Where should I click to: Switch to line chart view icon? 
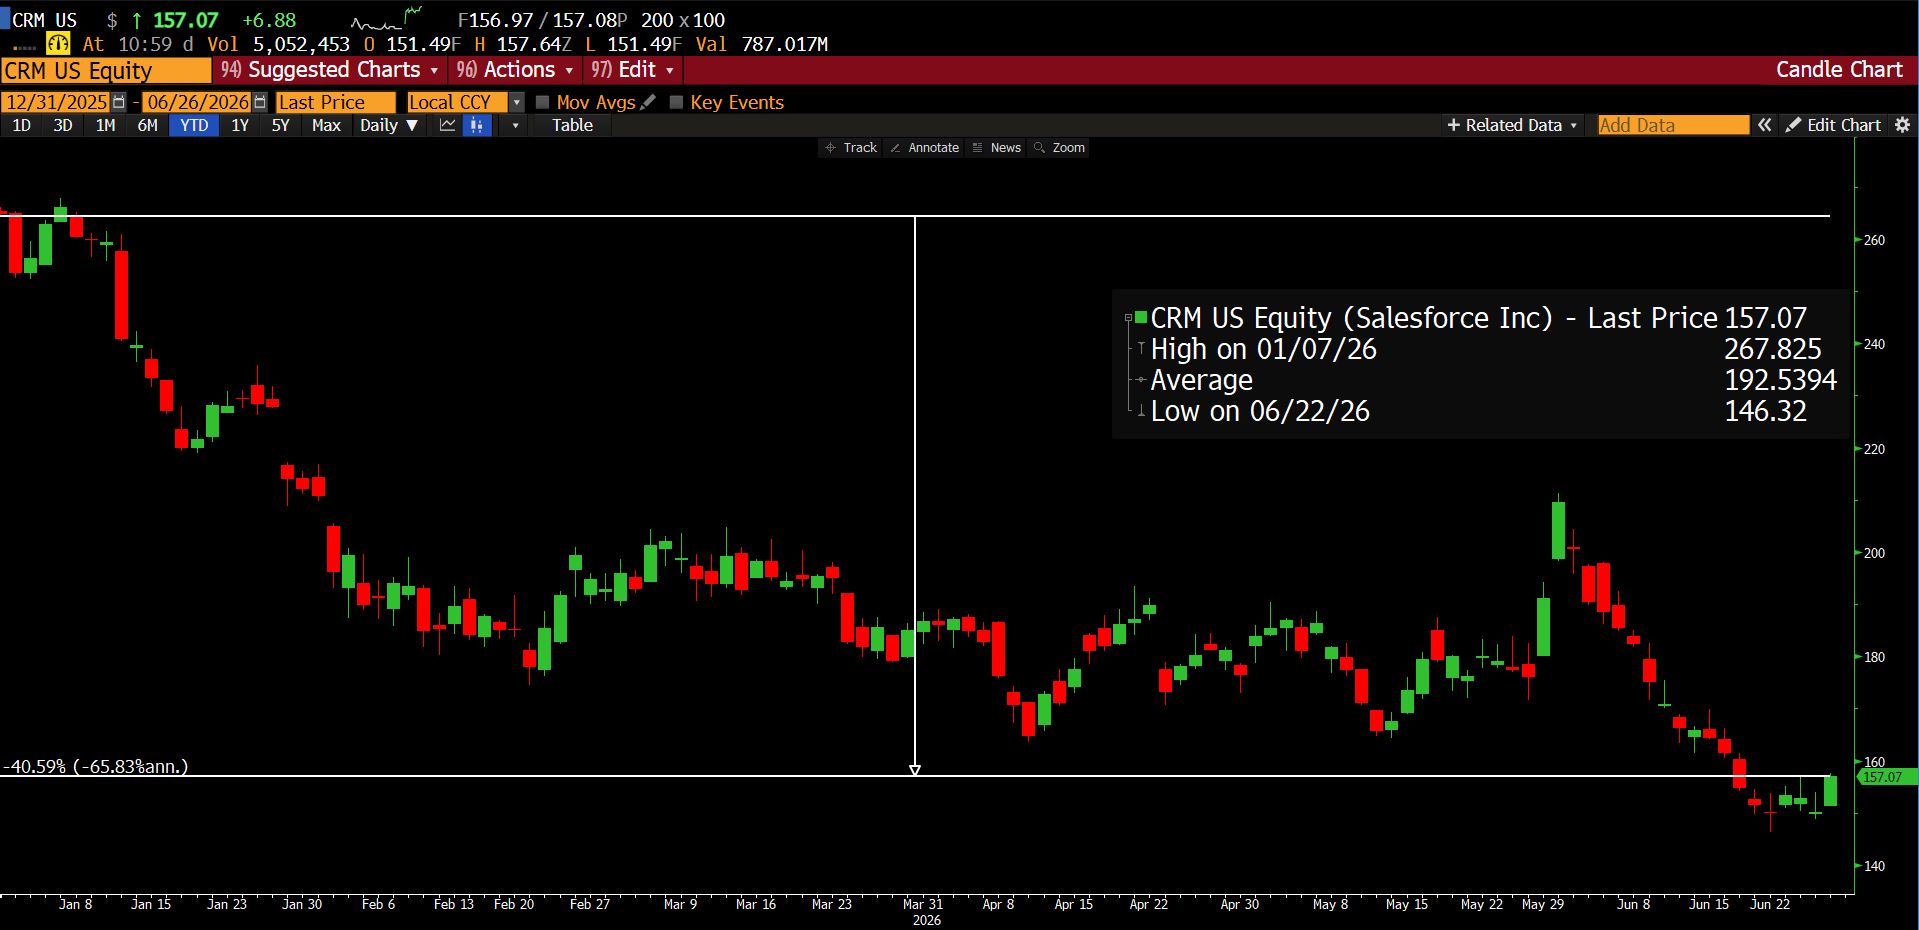point(447,125)
